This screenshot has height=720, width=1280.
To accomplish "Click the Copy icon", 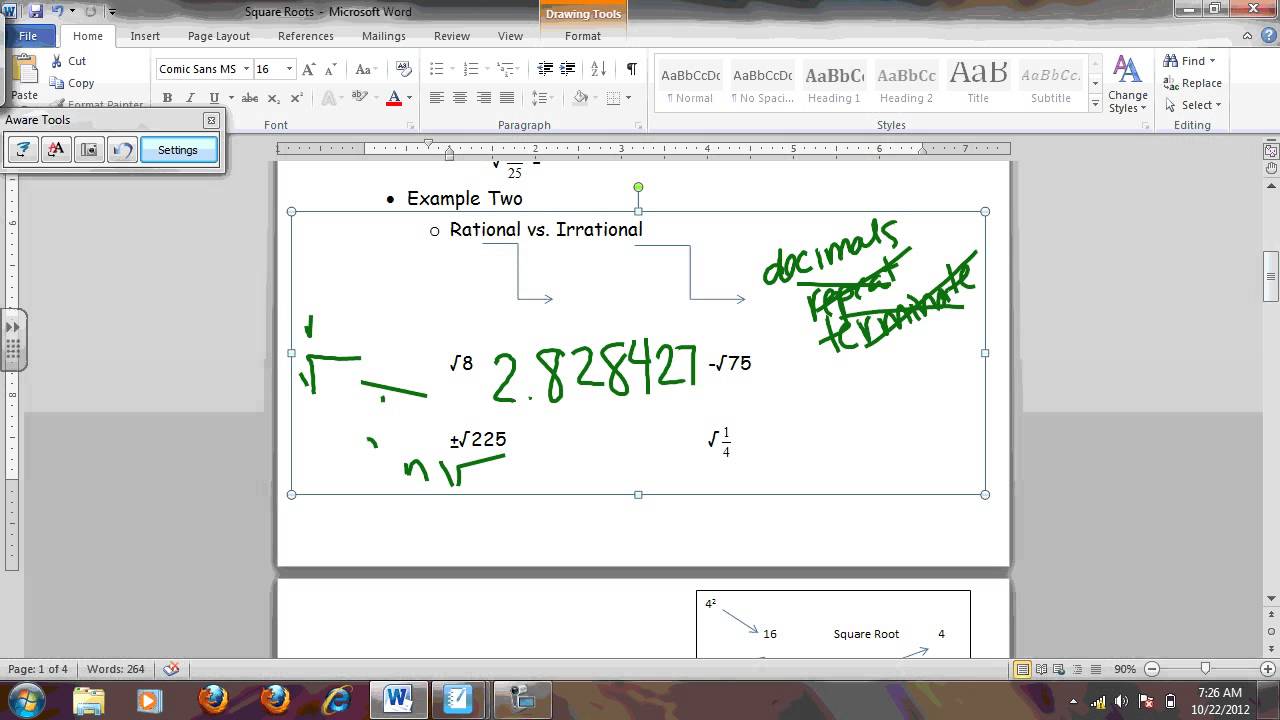I will tap(57, 83).
